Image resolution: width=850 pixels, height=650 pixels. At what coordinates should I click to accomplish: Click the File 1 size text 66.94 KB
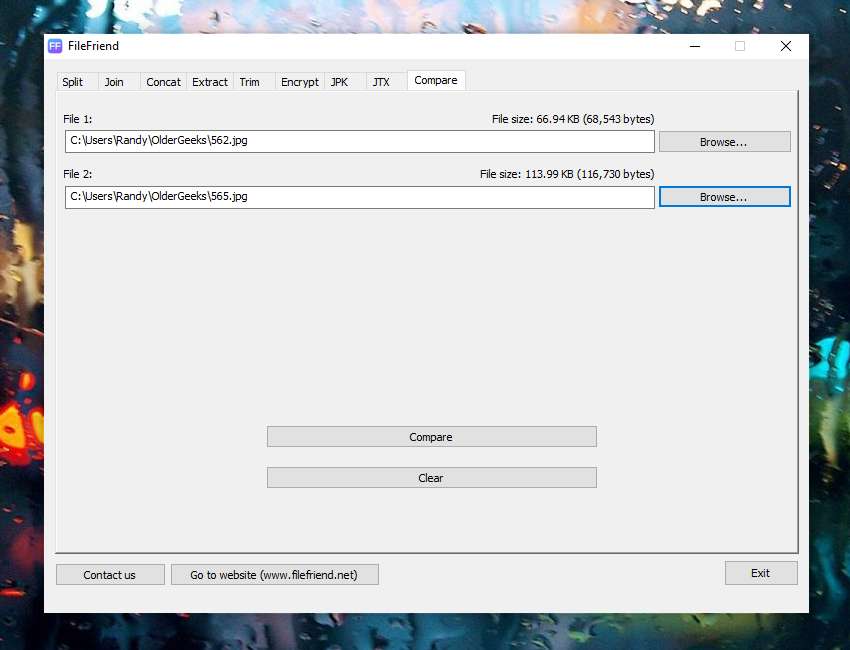coord(573,119)
